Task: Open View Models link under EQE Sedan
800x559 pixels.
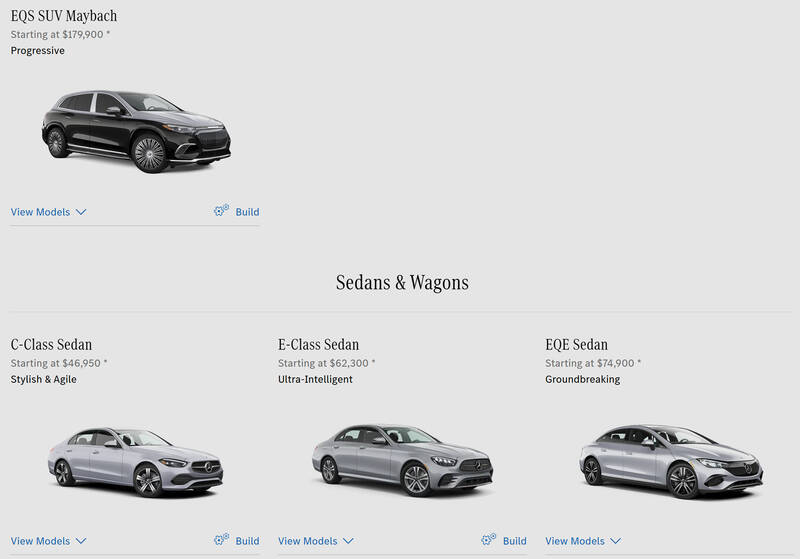Action: (x=575, y=541)
